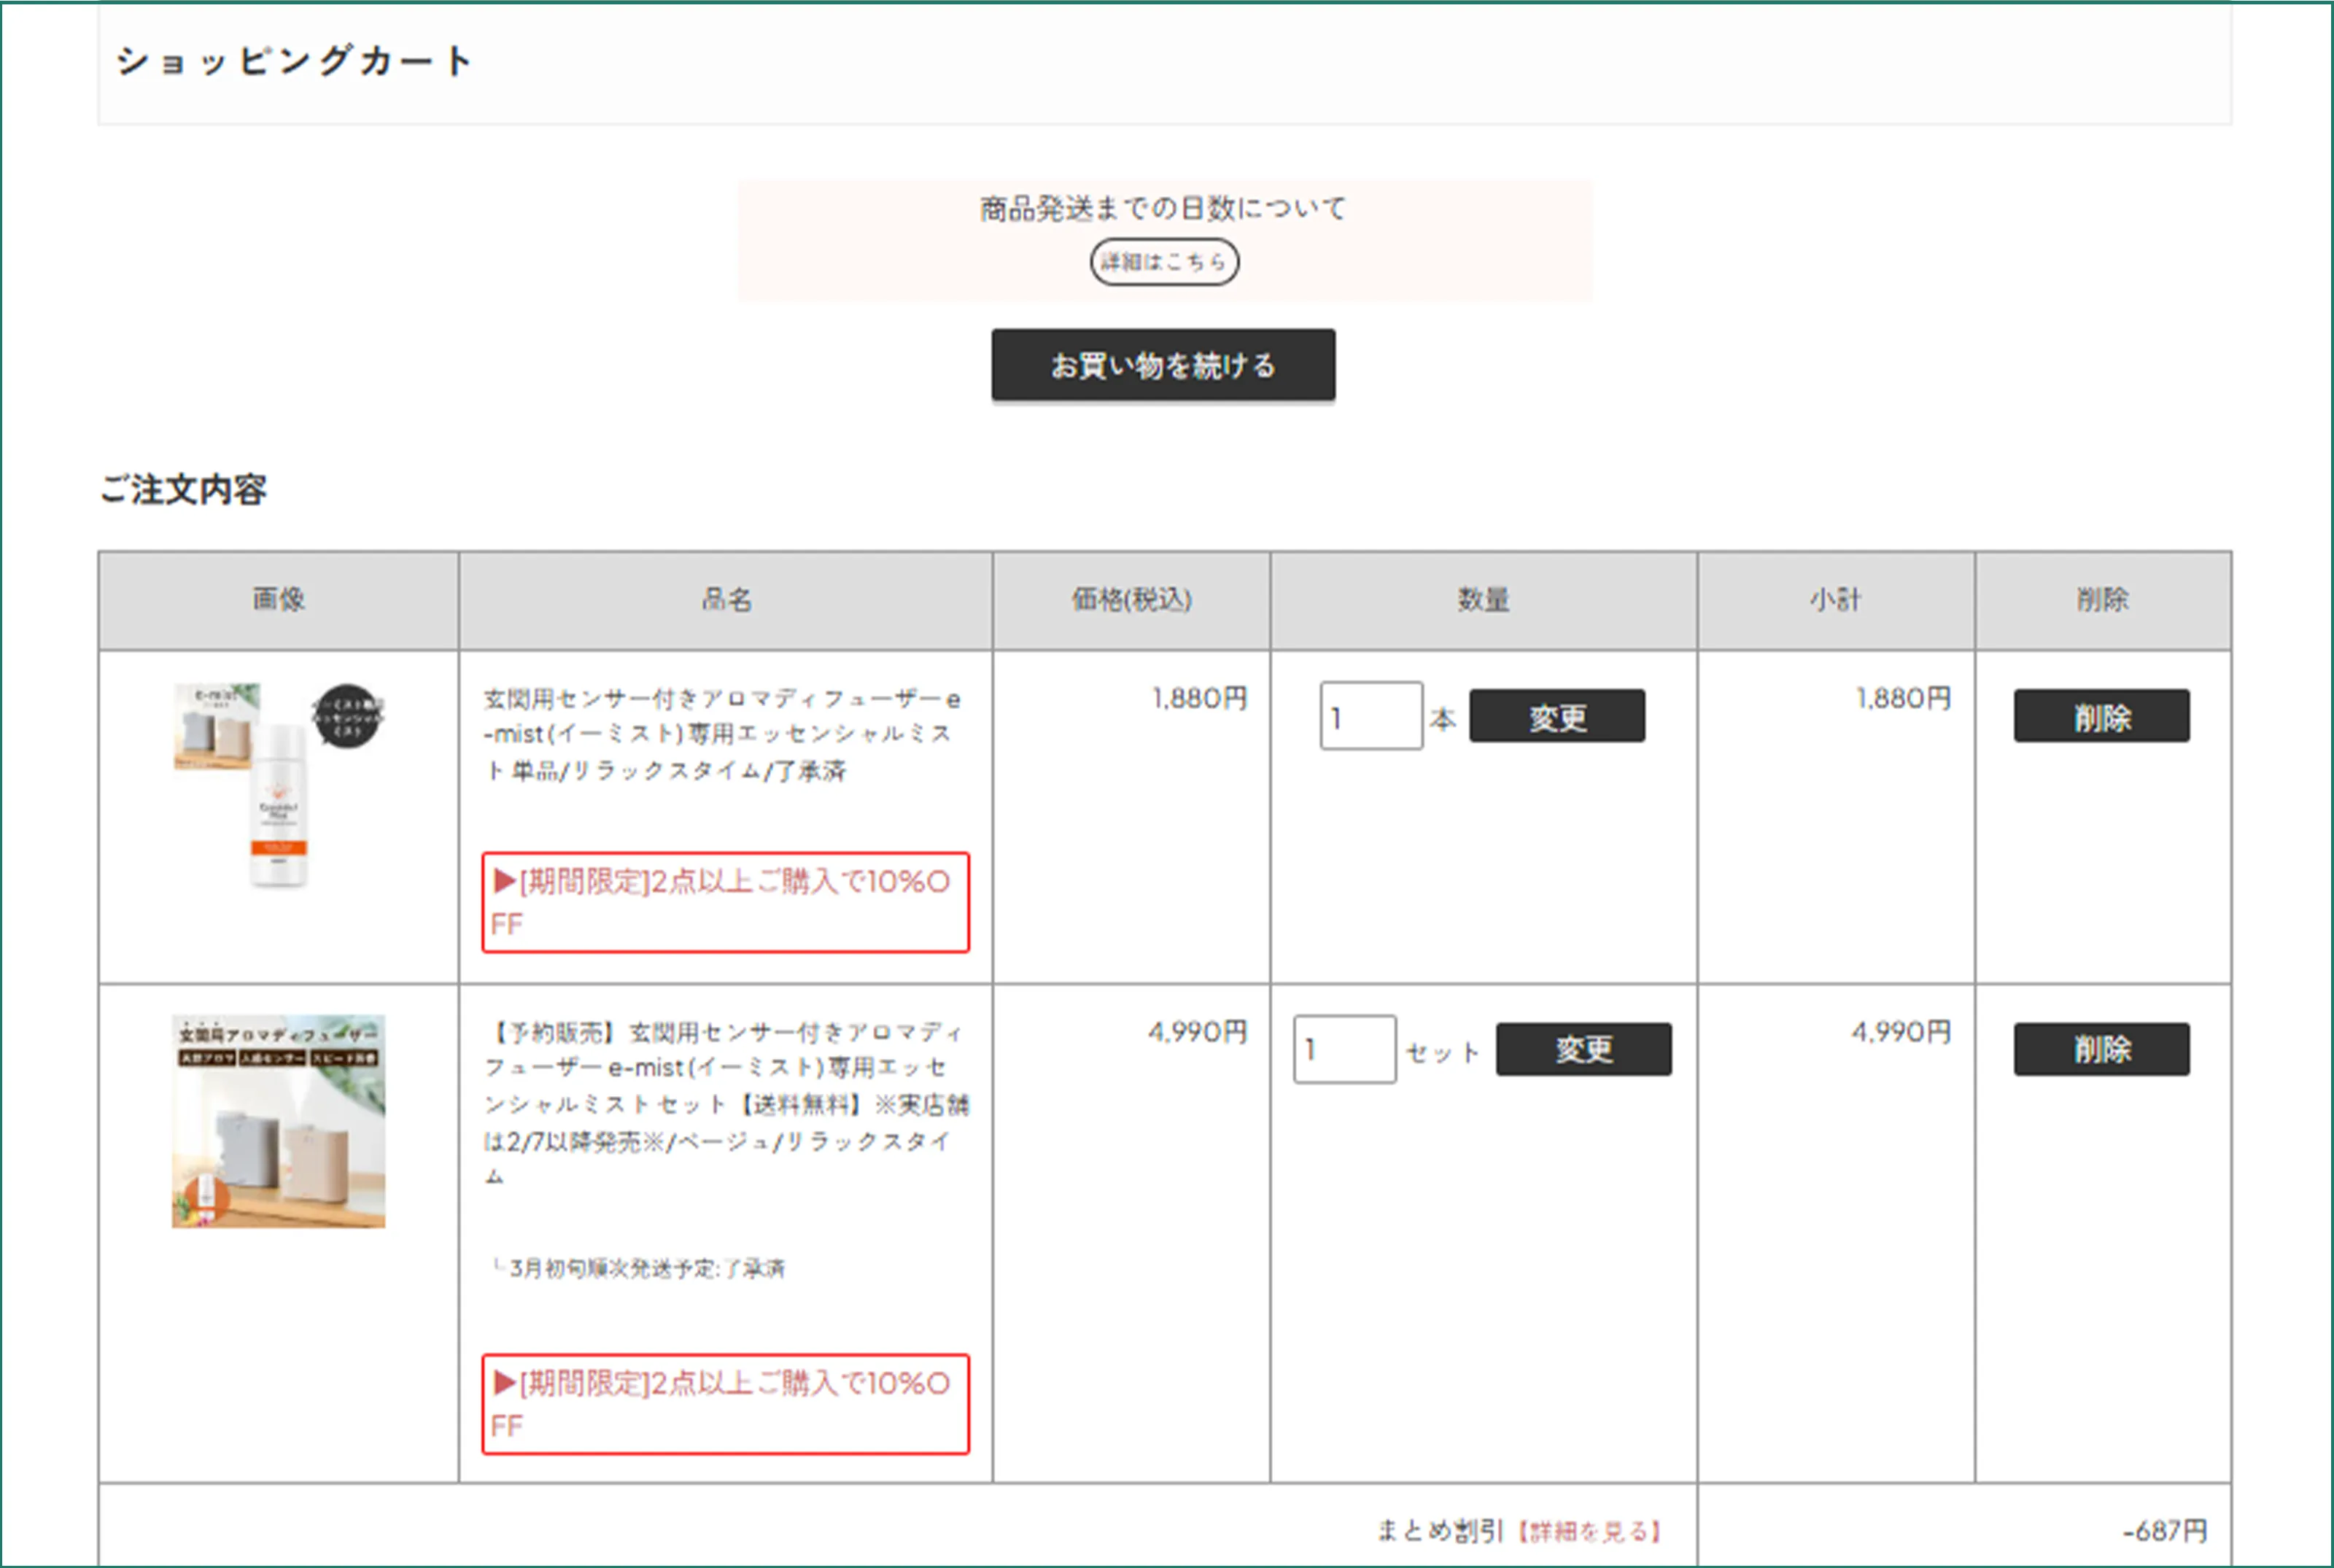
Task: Delete the pre-order diffuser set via 削除
Action: tap(2101, 1049)
